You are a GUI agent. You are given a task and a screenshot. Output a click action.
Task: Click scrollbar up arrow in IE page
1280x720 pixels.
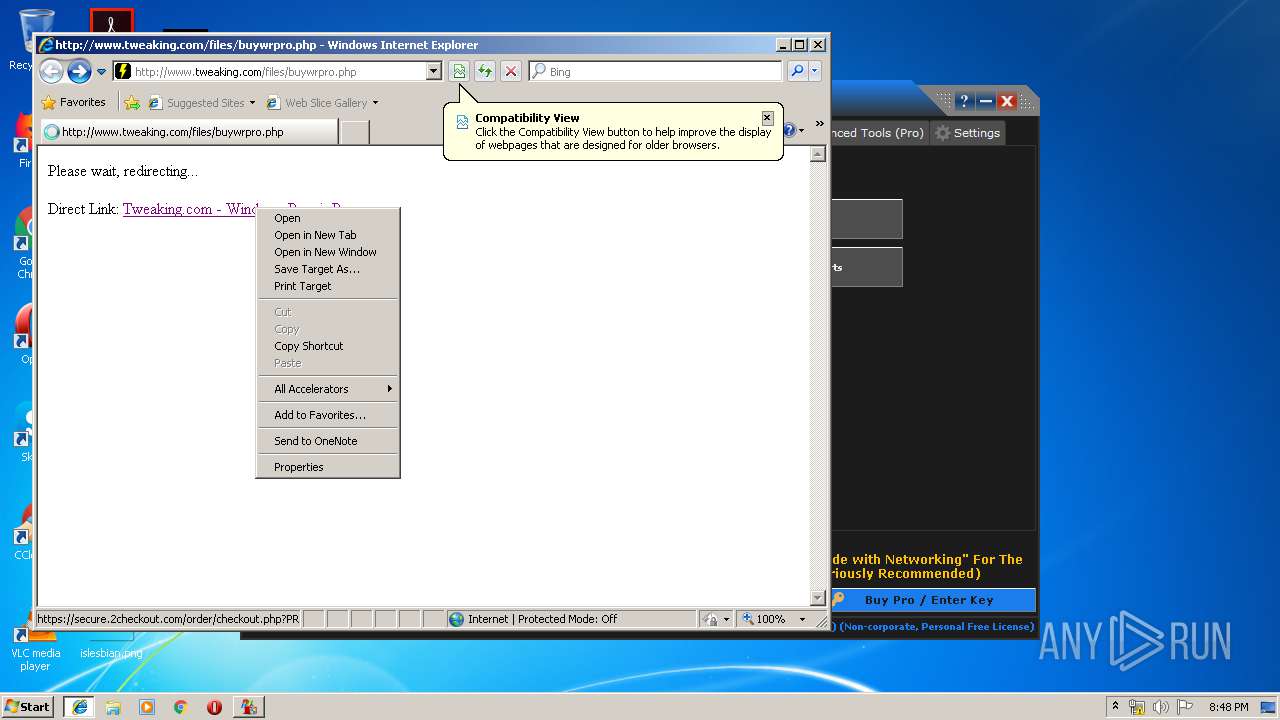(817, 154)
